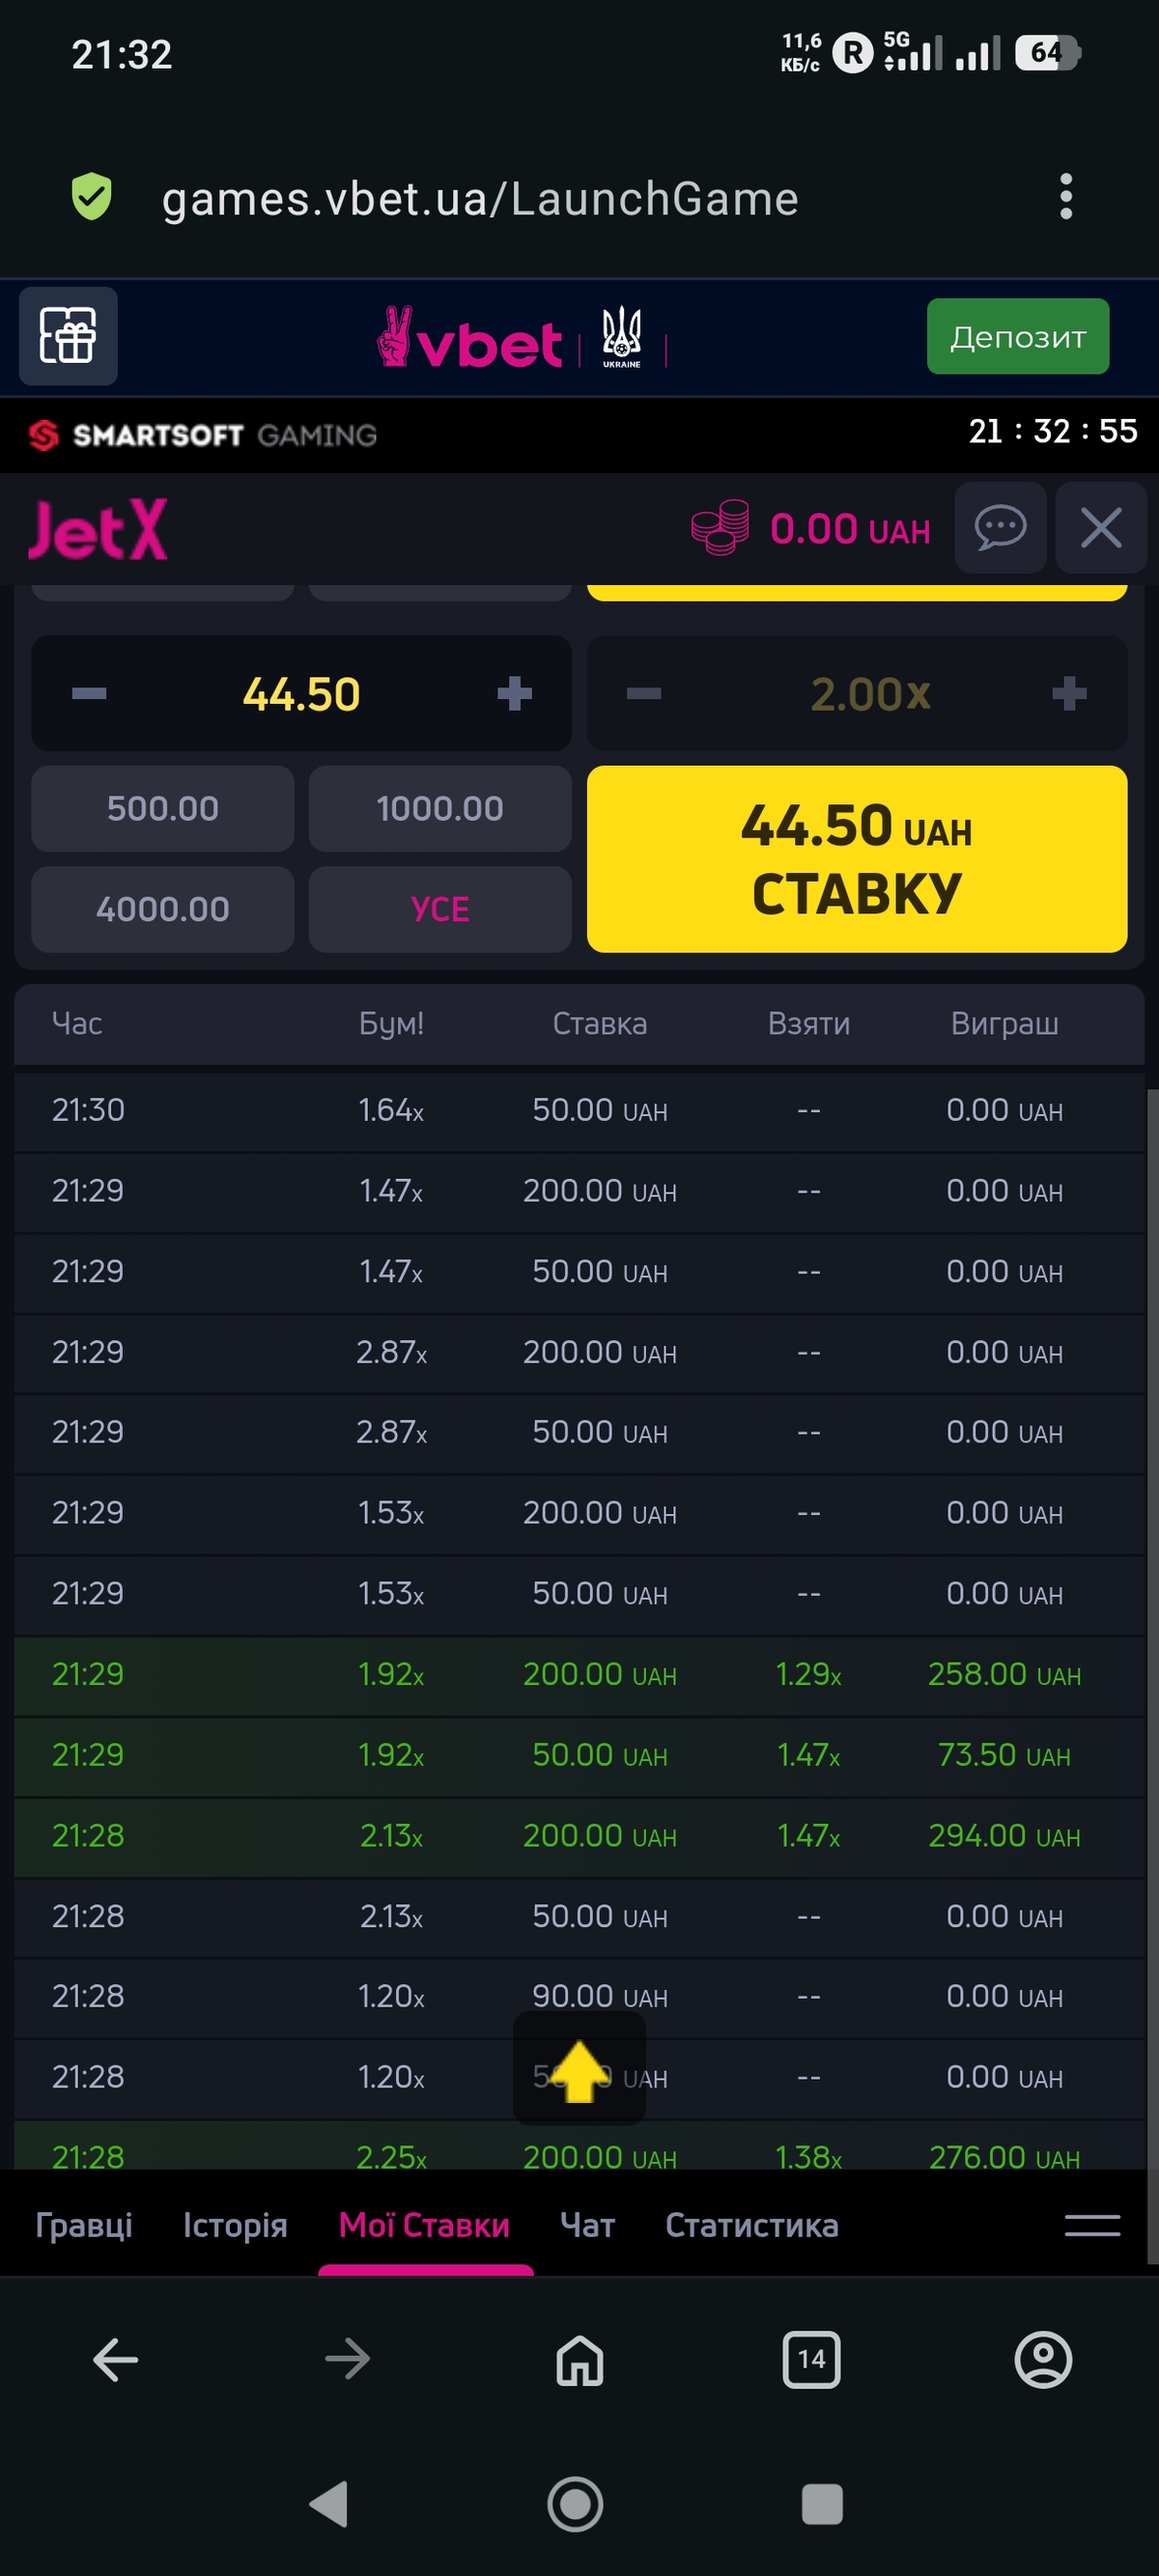Open the hamburger menu beside Статистика
Screen dimensions: 1159x2576
pyautogui.click(x=1092, y=2224)
